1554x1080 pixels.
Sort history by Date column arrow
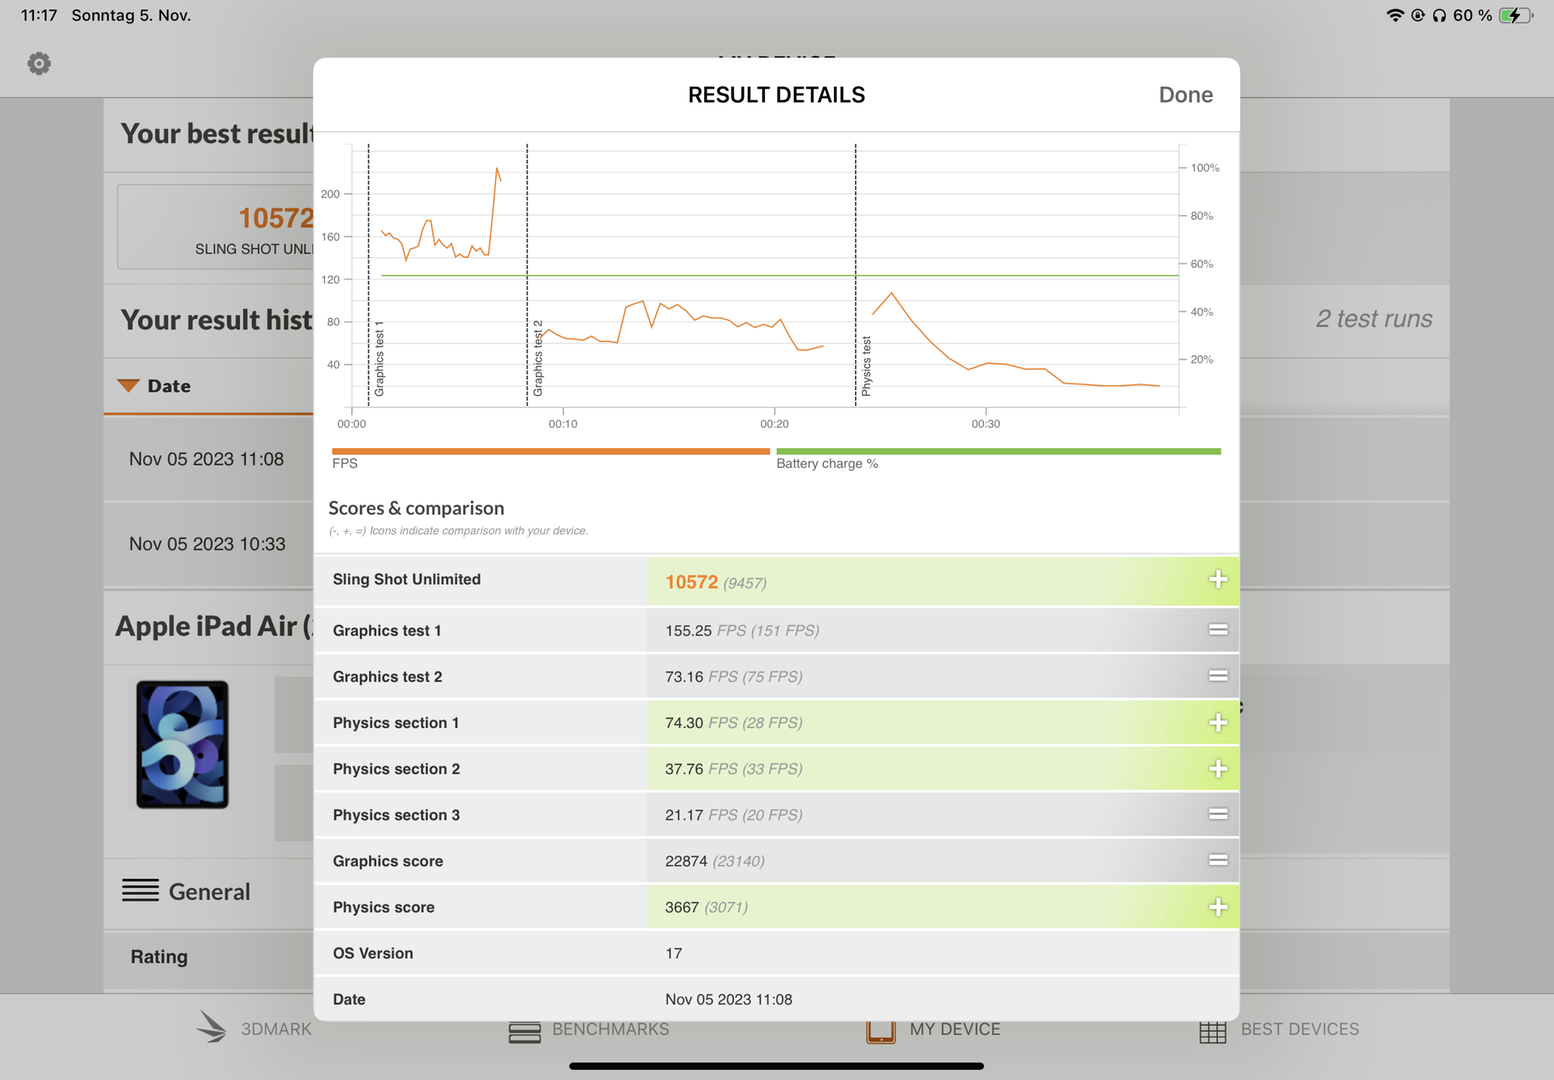point(128,386)
